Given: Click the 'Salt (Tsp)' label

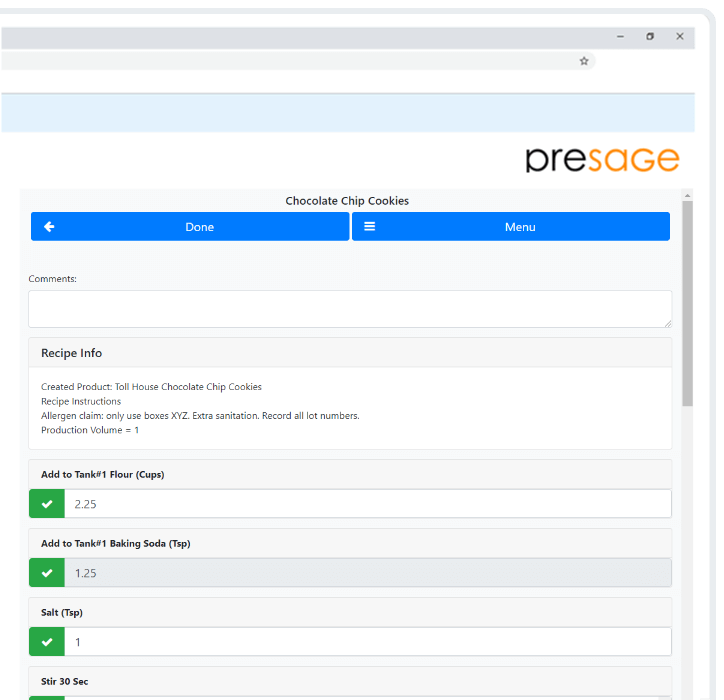Looking at the screenshot, I should click(61, 613).
